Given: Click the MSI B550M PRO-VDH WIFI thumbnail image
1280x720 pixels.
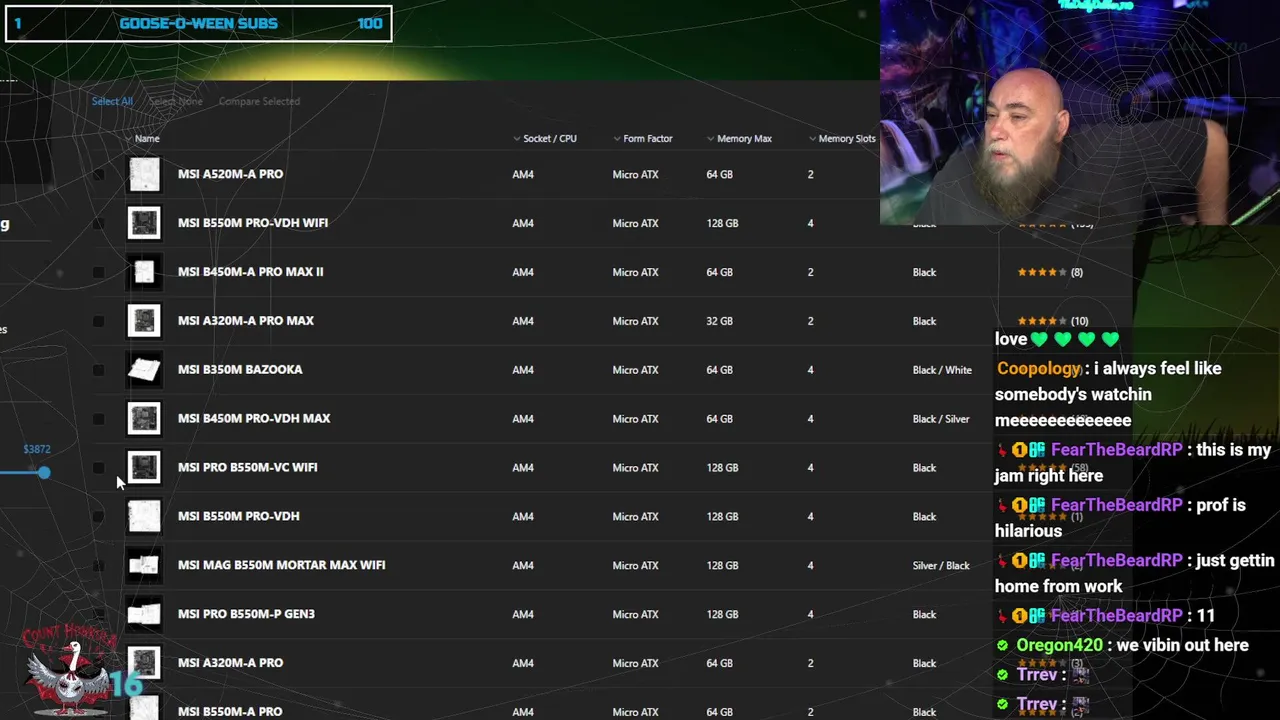Looking at the screenshot, I should [x=144, y=223].
